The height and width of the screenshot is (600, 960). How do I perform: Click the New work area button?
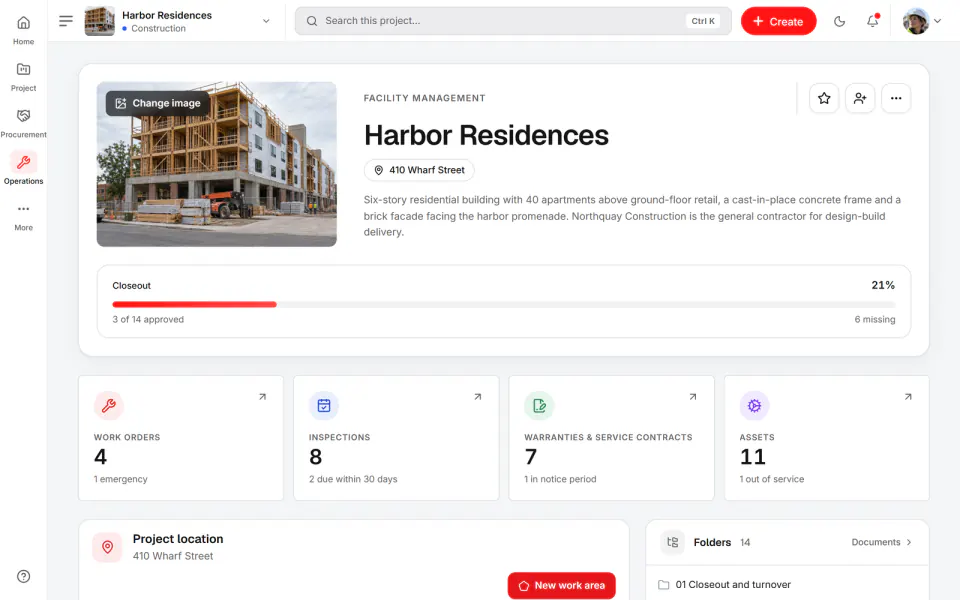561,585
